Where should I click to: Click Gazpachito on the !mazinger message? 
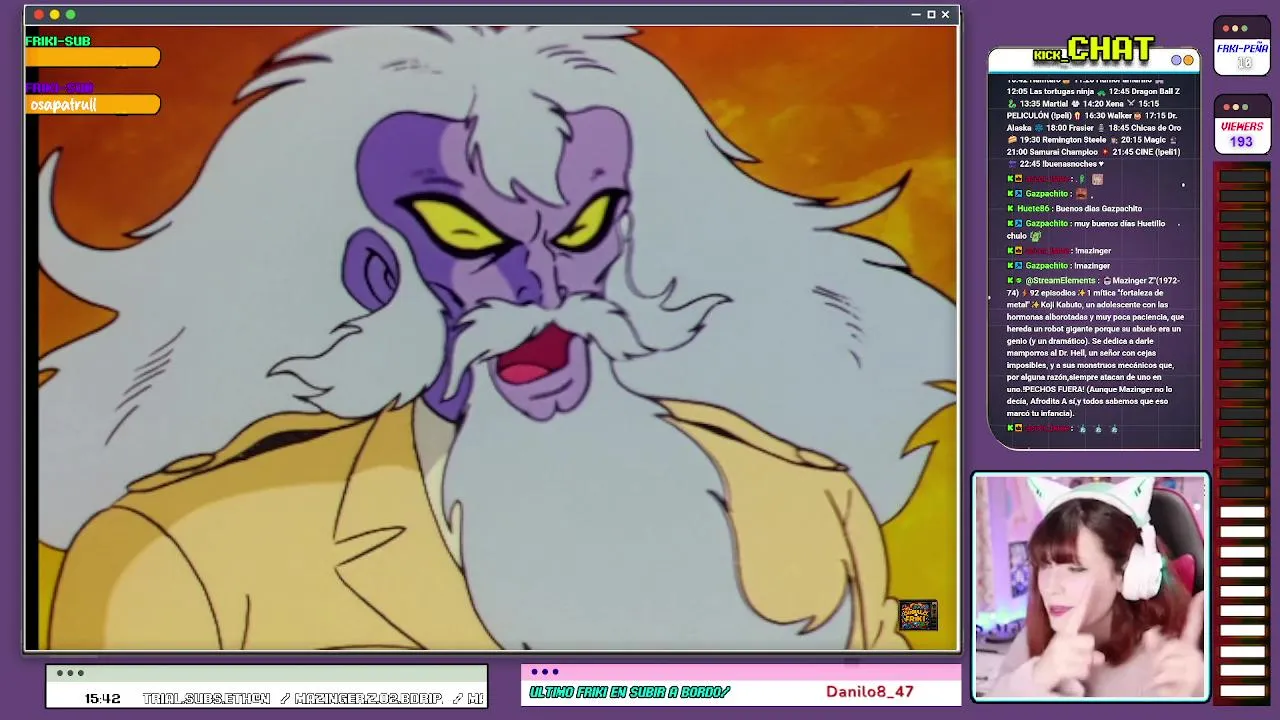click(1047, 266)
